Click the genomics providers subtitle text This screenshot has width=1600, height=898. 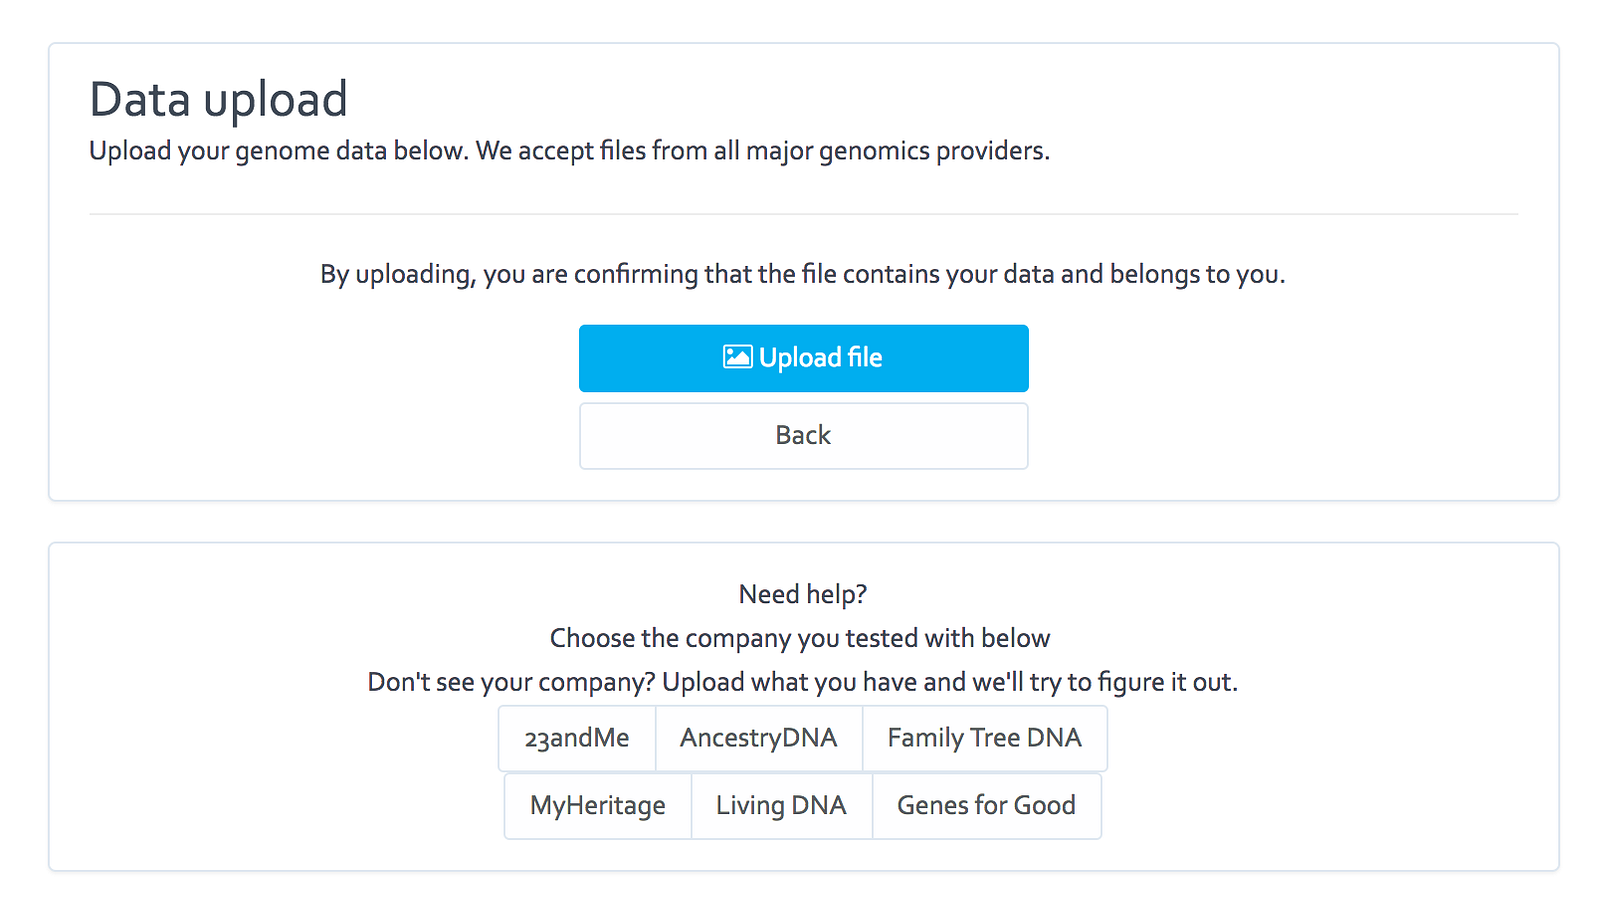tap(569, 151)
